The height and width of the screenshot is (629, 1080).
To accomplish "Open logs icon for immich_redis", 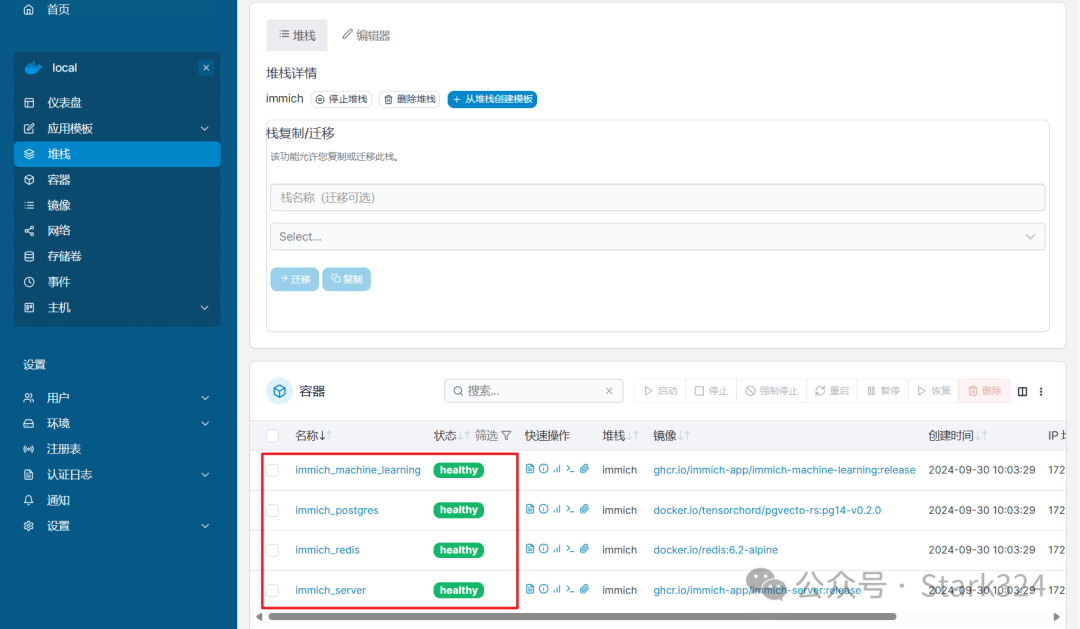I will [x=530, y=549].
